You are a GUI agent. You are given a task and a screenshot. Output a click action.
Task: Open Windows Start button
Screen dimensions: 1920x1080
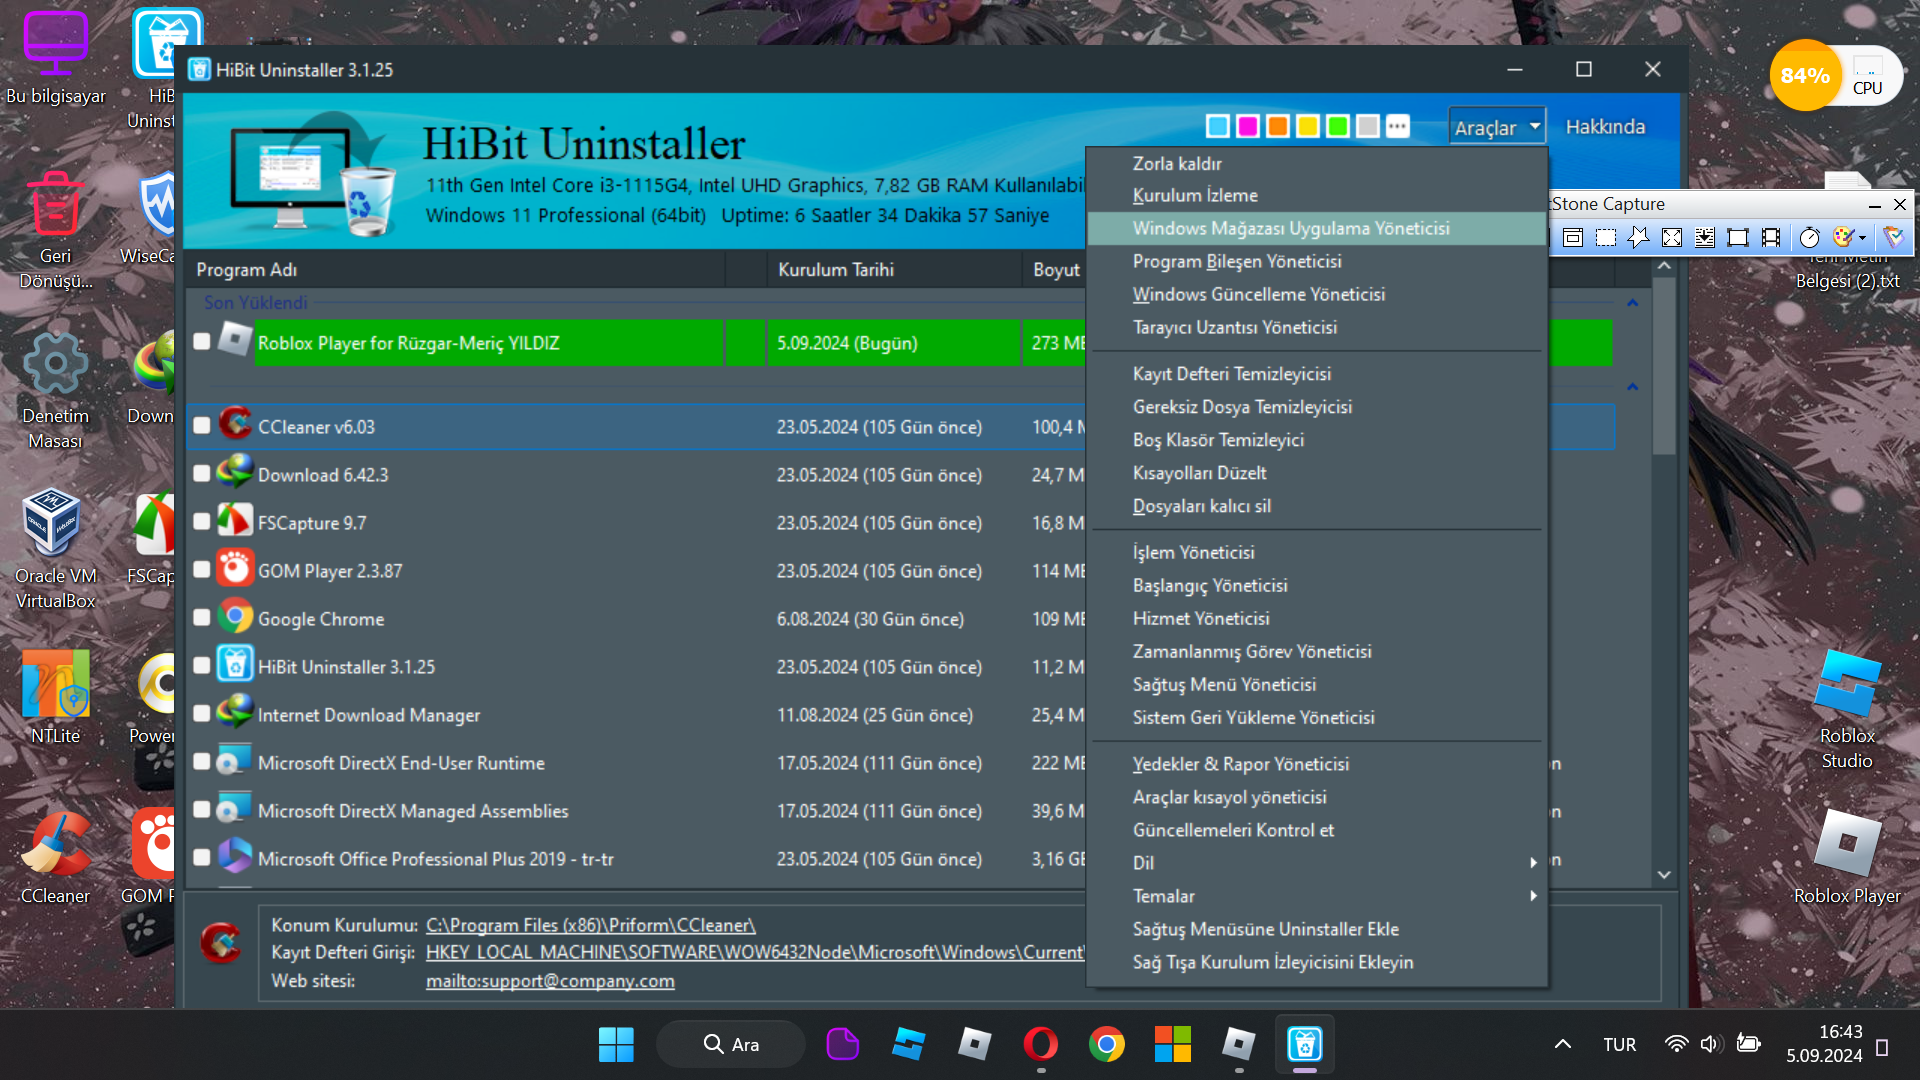[616, 1044]
